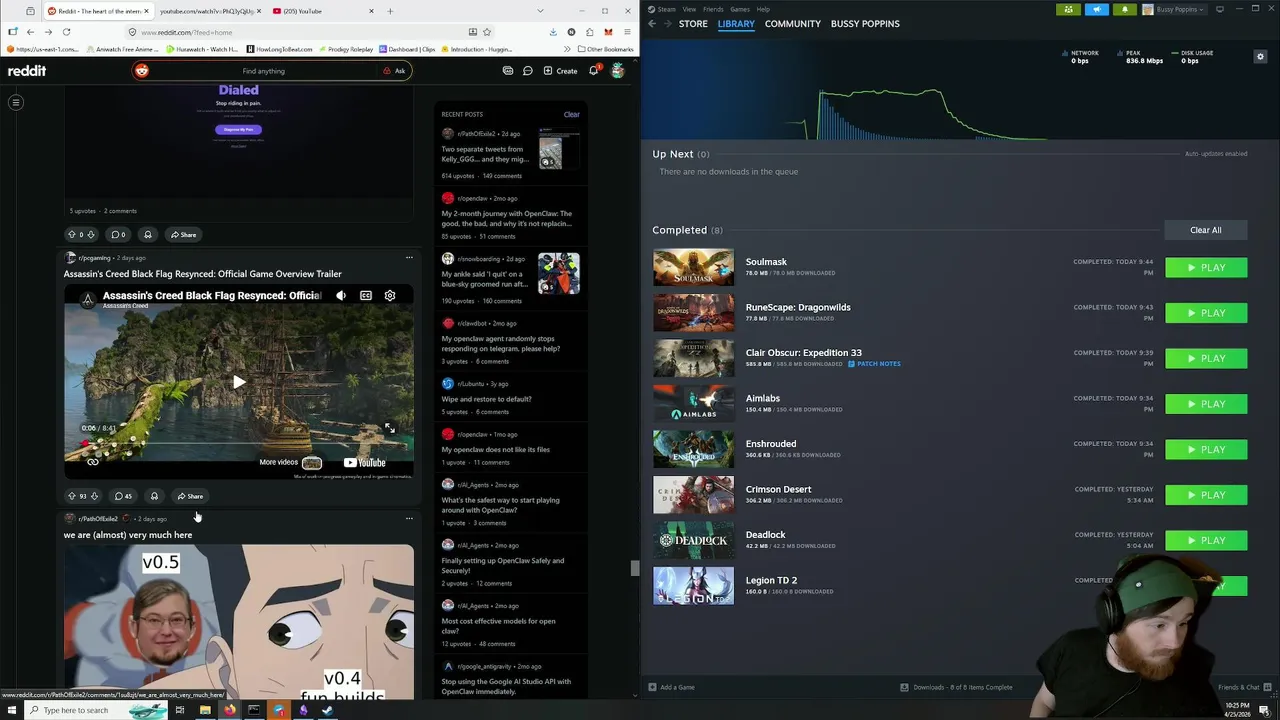Open Reddit user avatar menu
This screenshot has height=720, width=1280.
point(618,71)
